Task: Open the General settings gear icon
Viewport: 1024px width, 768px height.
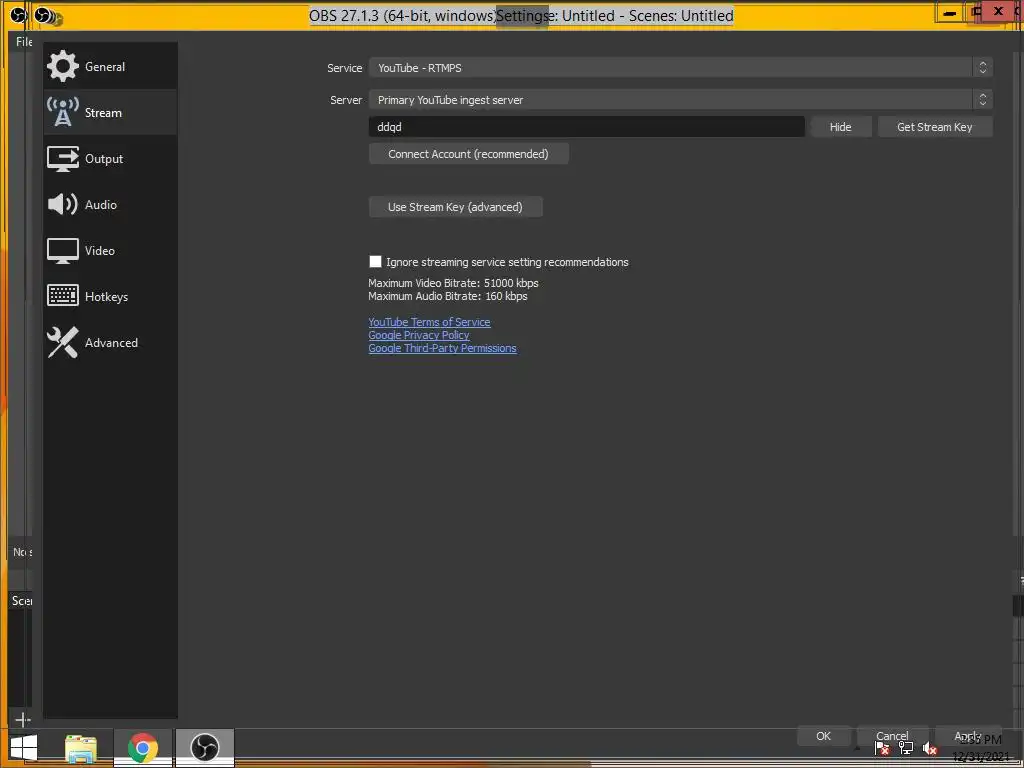Action: (63, 67)
